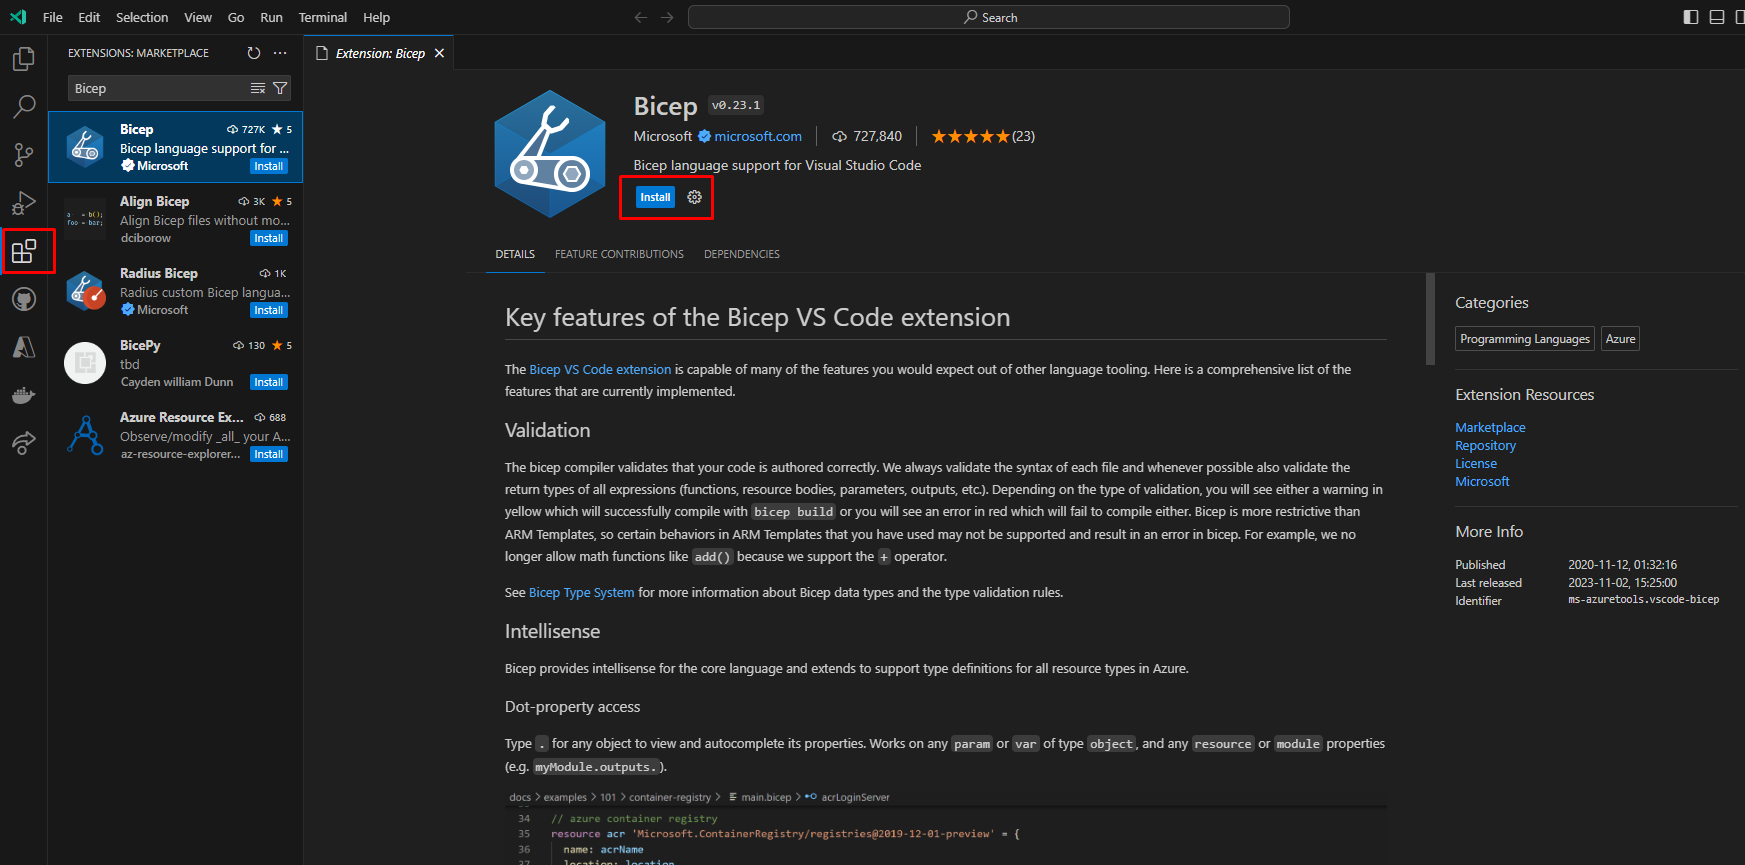Click the top command center Search box
Screen dimensions: 1745x865
989,17
